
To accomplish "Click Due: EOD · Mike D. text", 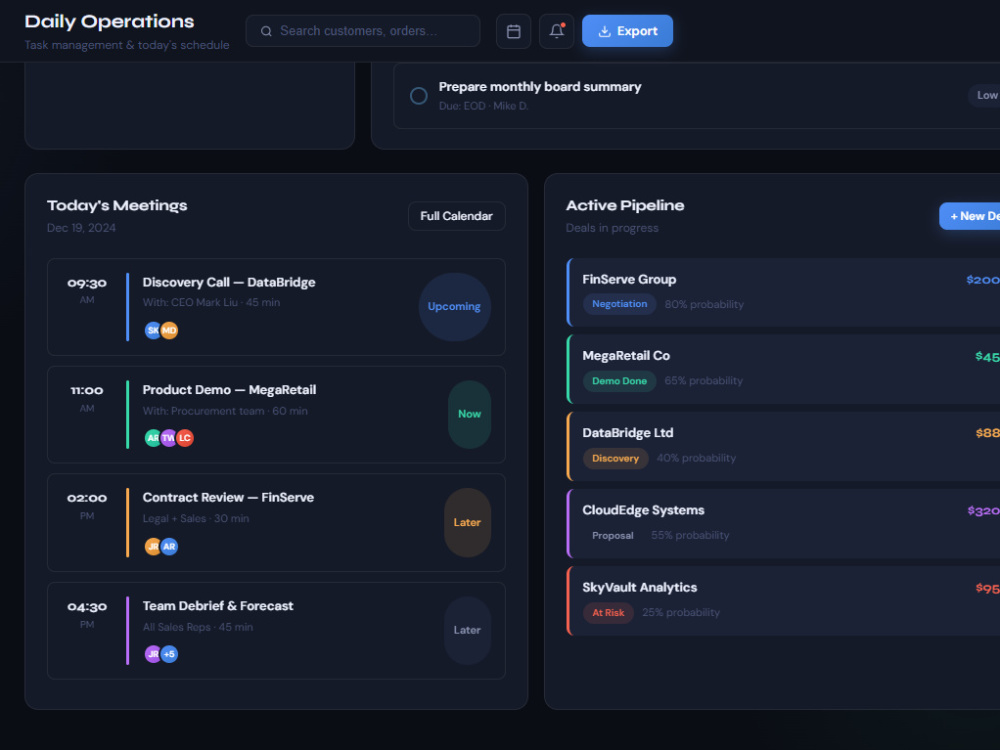I will (483, 107).
